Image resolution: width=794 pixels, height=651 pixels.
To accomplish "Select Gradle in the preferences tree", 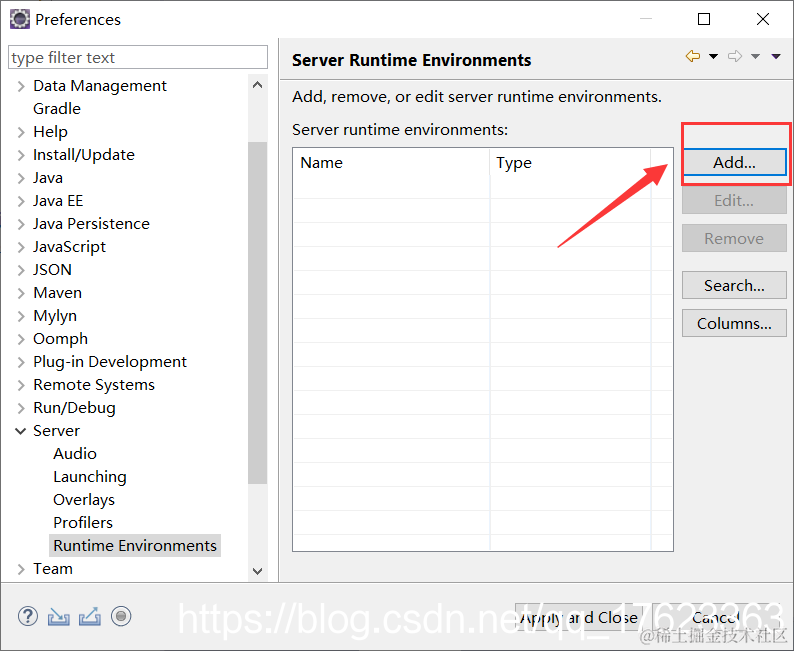I will pos(57,109).
